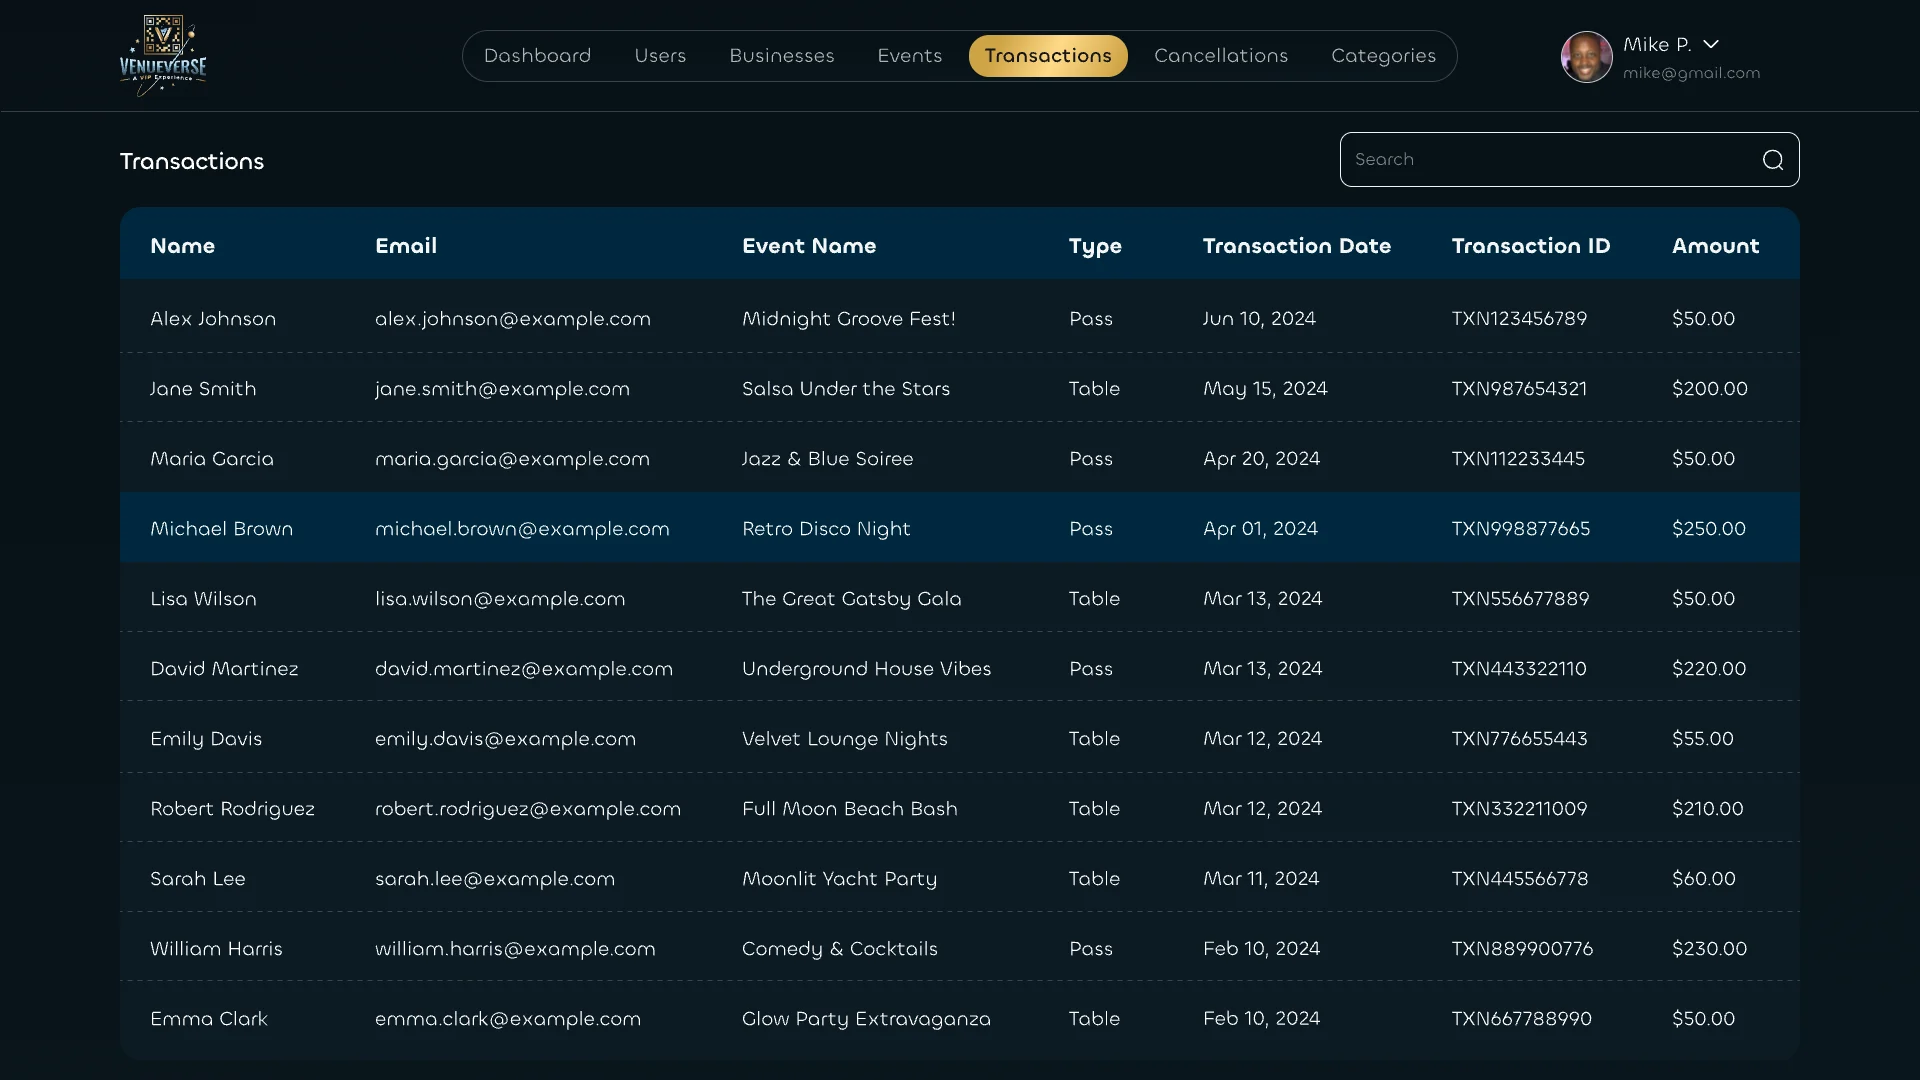The width and height of the screenshot is (1920, 1080).
Task: Select the Mar 11, 2024 date cell
Action: point(1261,879)
